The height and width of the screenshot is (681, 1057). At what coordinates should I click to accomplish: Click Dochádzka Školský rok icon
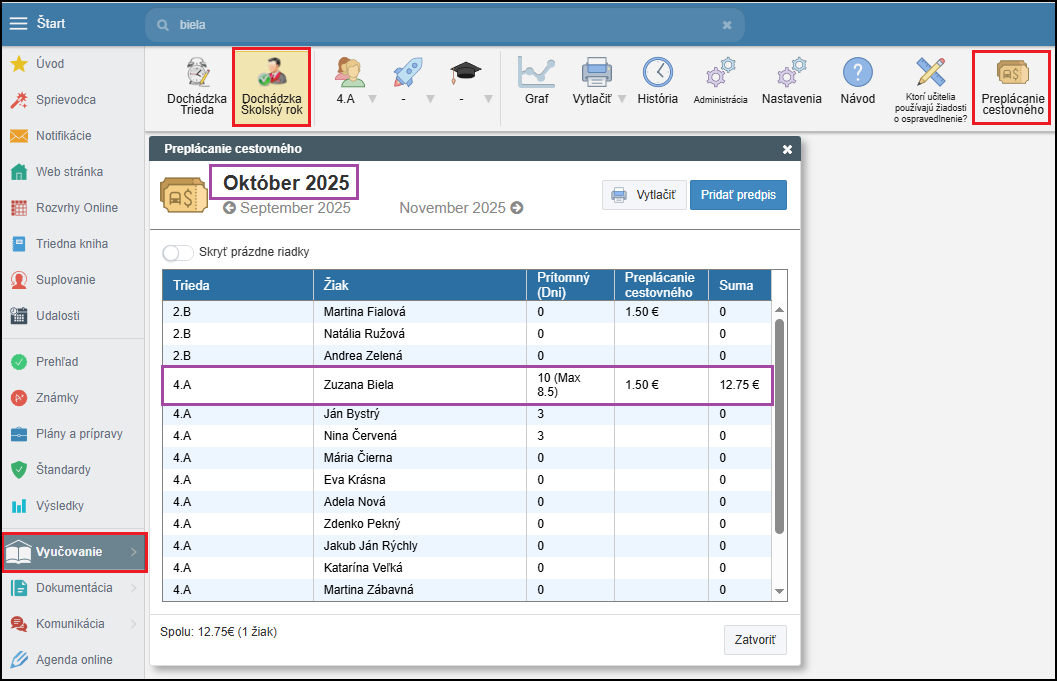(x=271, y=86)
